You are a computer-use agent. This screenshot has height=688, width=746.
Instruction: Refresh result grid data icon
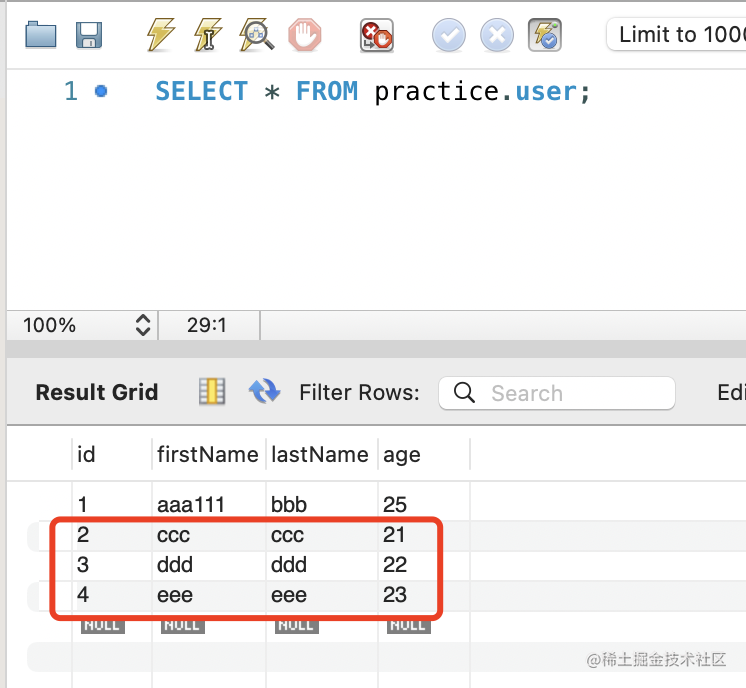264,392
